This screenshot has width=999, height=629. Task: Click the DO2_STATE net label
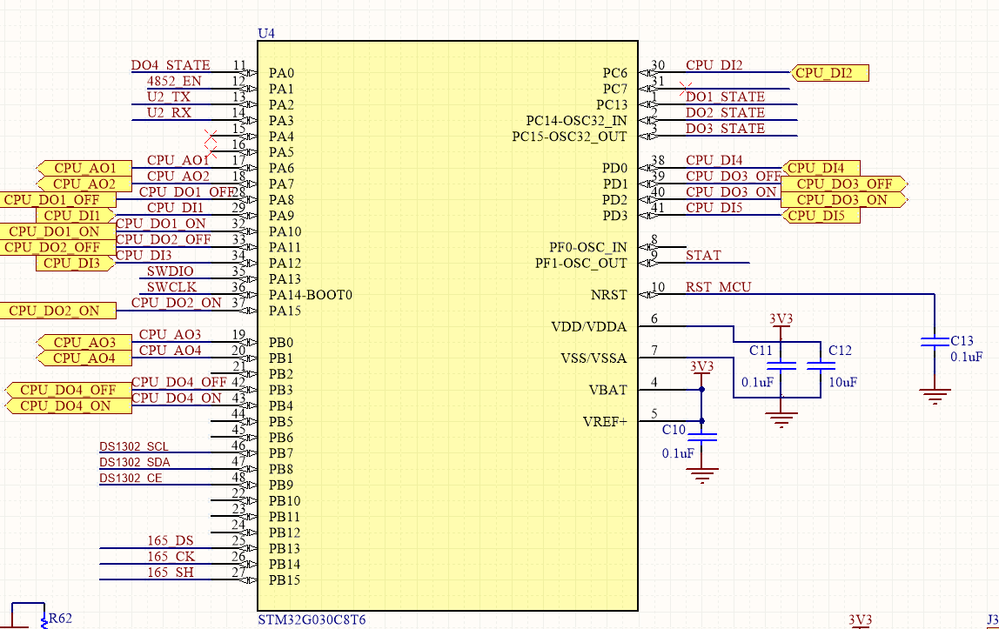[725, 113]
